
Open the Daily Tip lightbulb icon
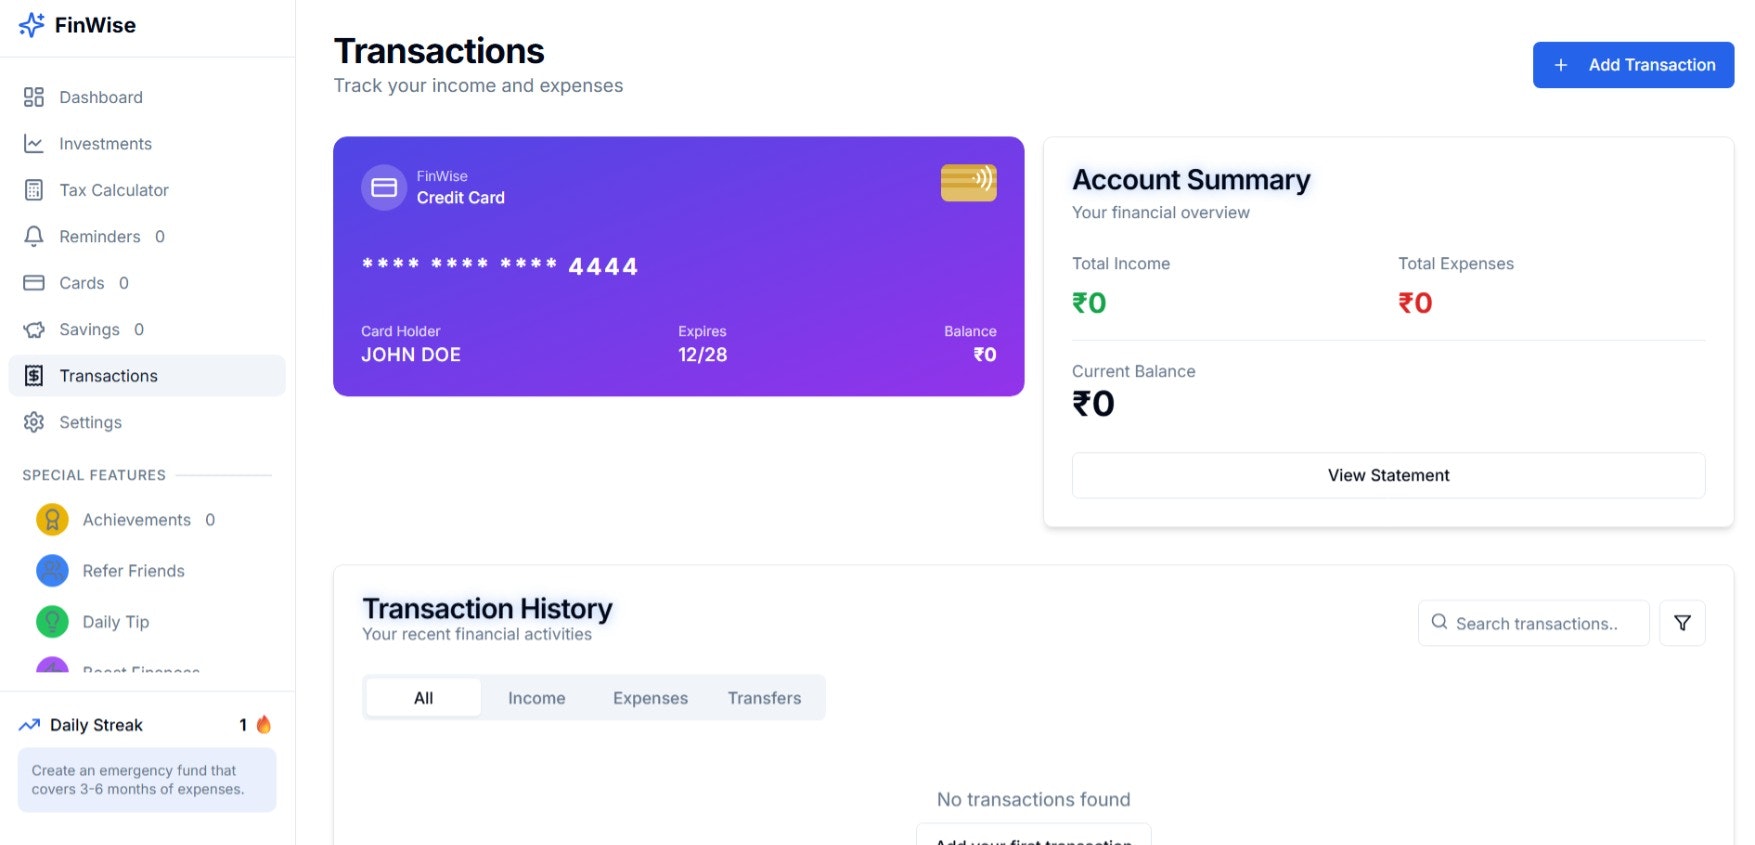click(52, 622)
